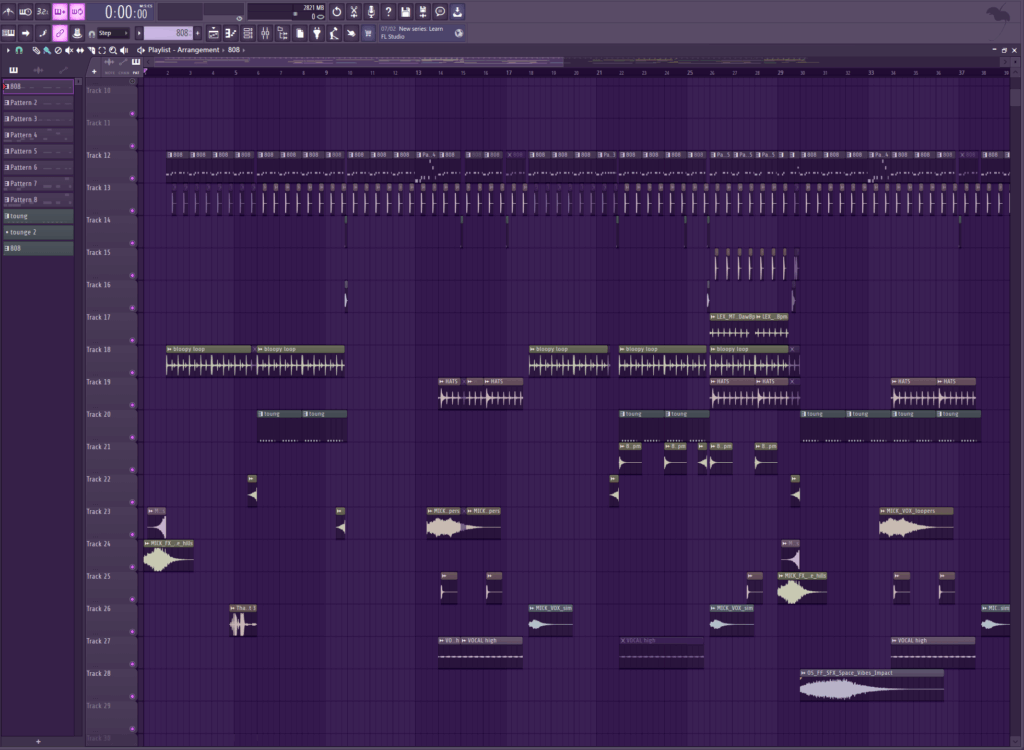The height and width of the screenshot is (750, 1024).
Task: Select the Paint brush tool in Playlist
Action: tap(47, 50)
